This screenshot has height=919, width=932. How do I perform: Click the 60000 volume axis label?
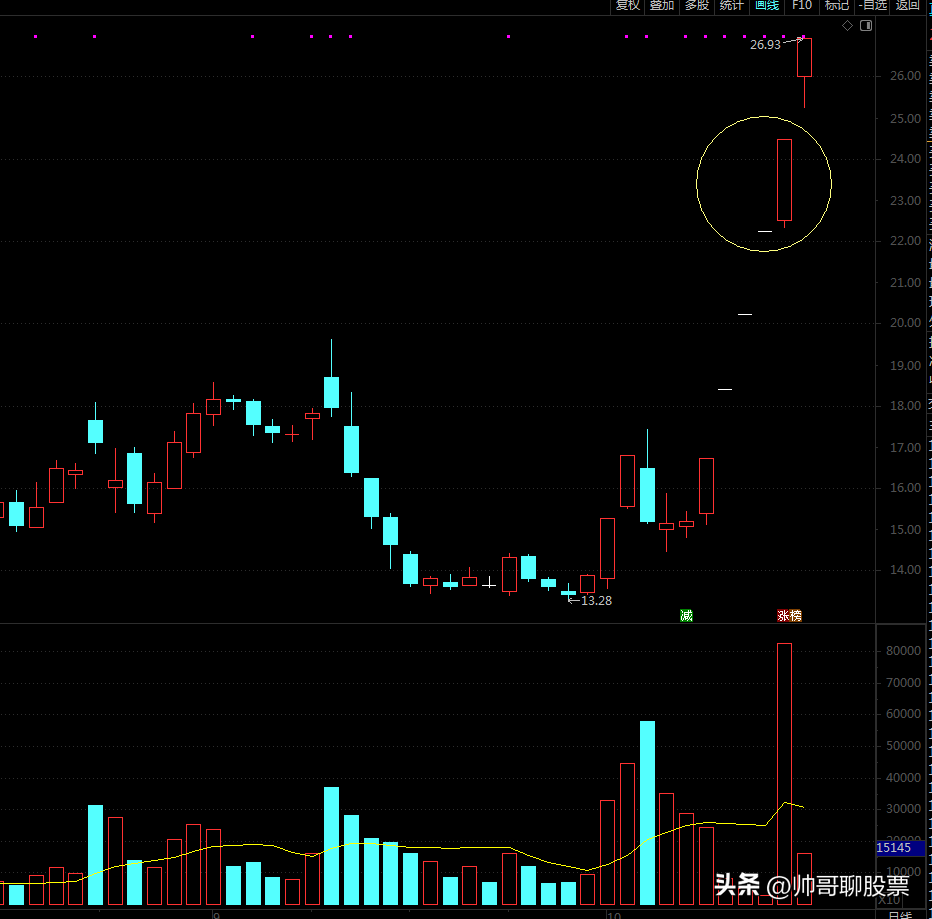coord(903,713)
